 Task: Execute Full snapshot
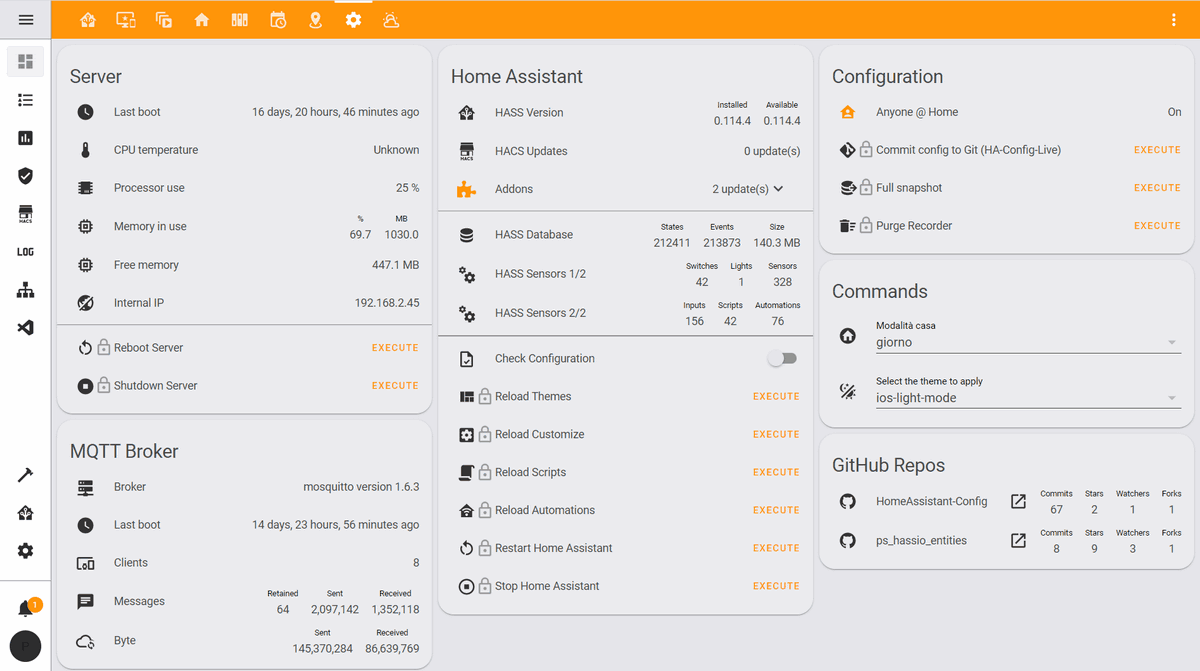pos(1157,188)
